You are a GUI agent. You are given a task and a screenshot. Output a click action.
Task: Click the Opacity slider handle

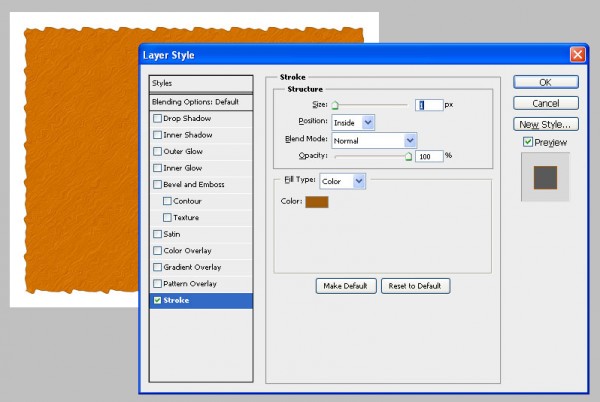[408, 156]
